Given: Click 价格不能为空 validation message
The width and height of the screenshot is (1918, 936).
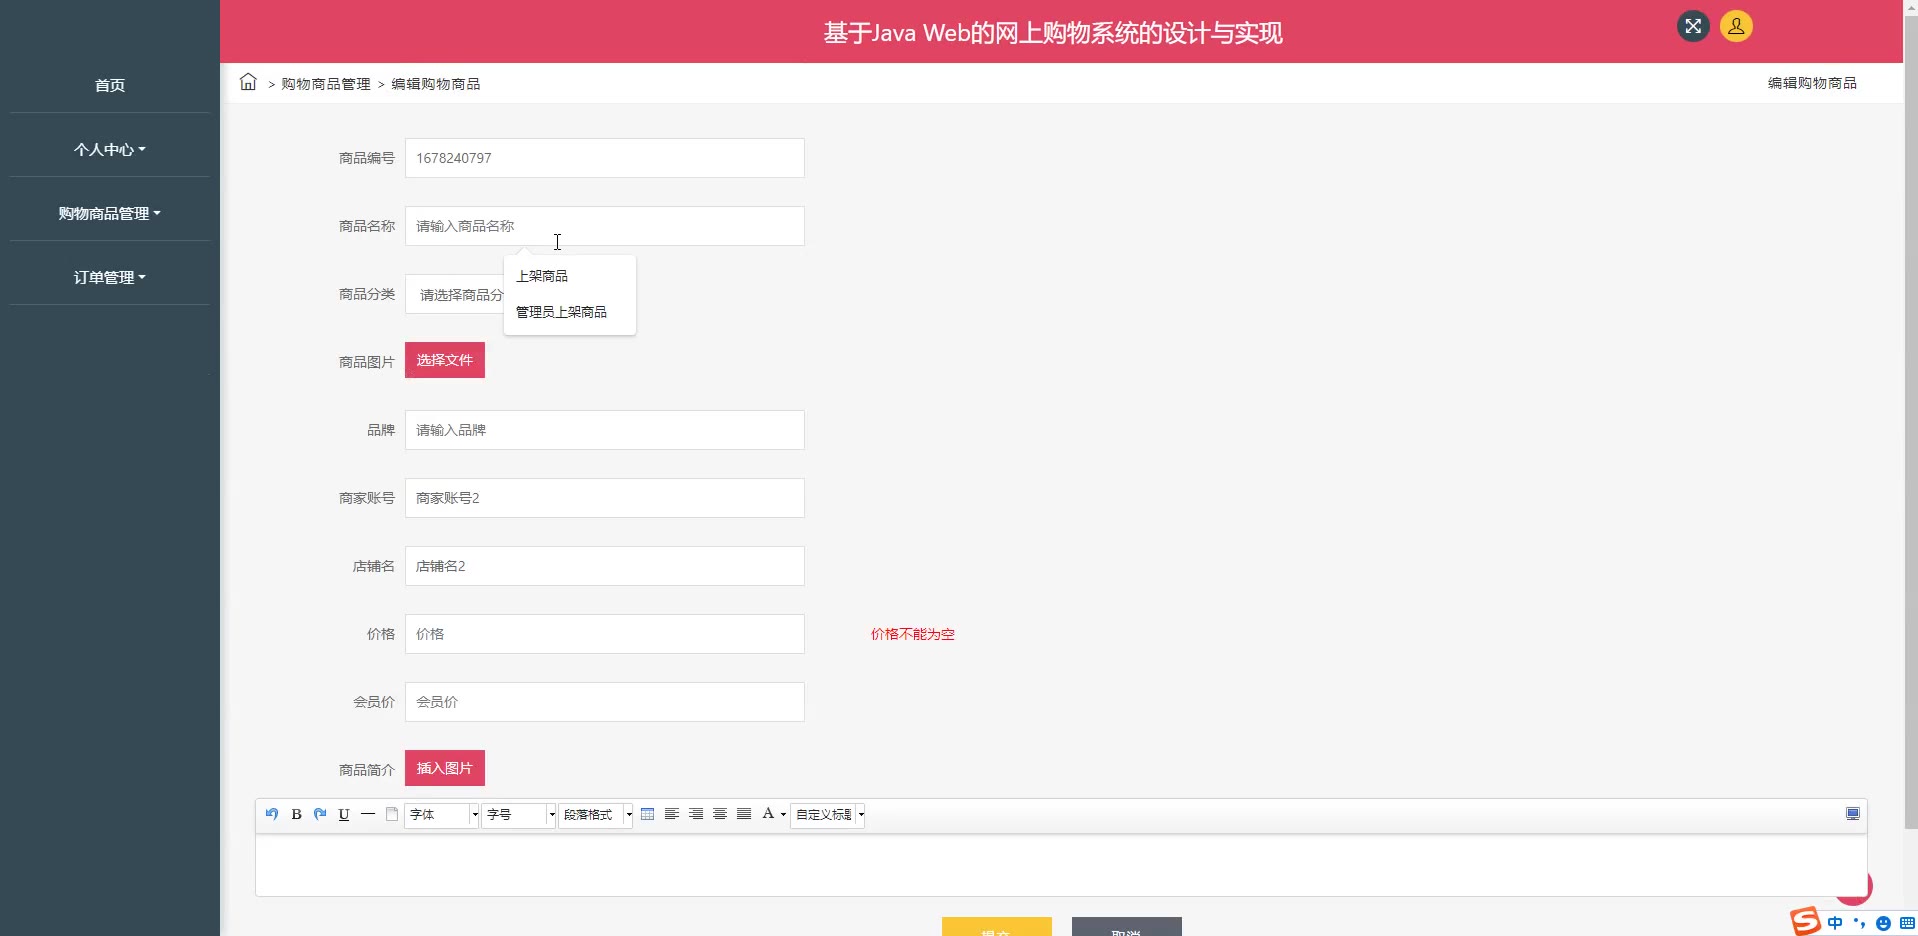Looking at the screenshot, I should point(913,634).
